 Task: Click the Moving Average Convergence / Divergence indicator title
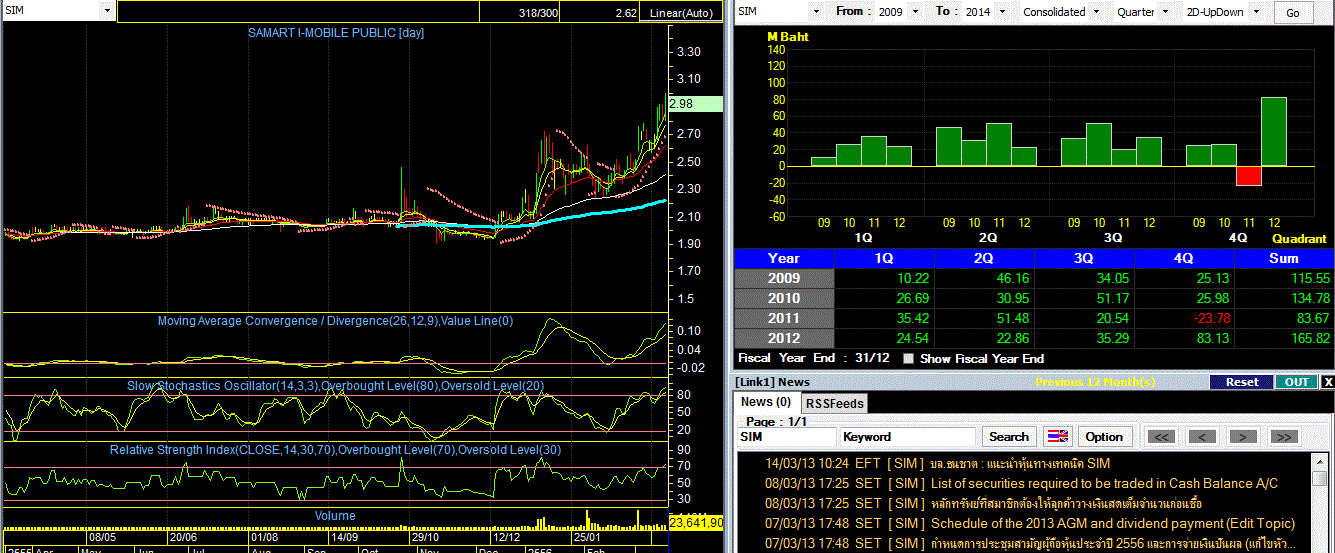tap(335, 321)
